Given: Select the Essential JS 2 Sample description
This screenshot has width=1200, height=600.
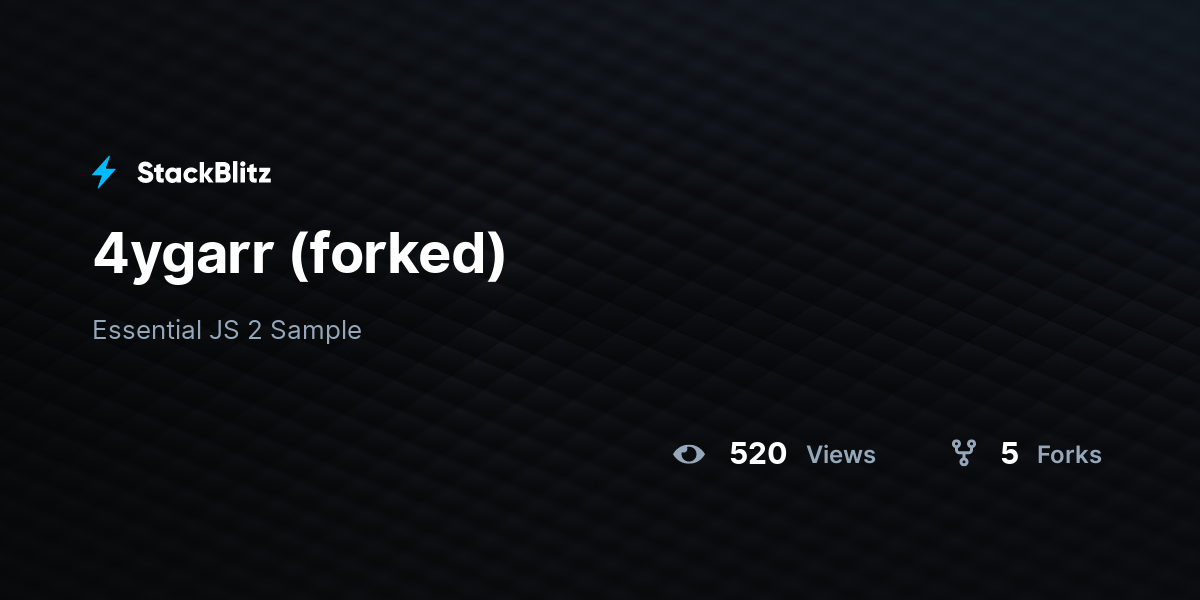Looking at the screenshot, I should pyautogui.click(x=227, y=330).
